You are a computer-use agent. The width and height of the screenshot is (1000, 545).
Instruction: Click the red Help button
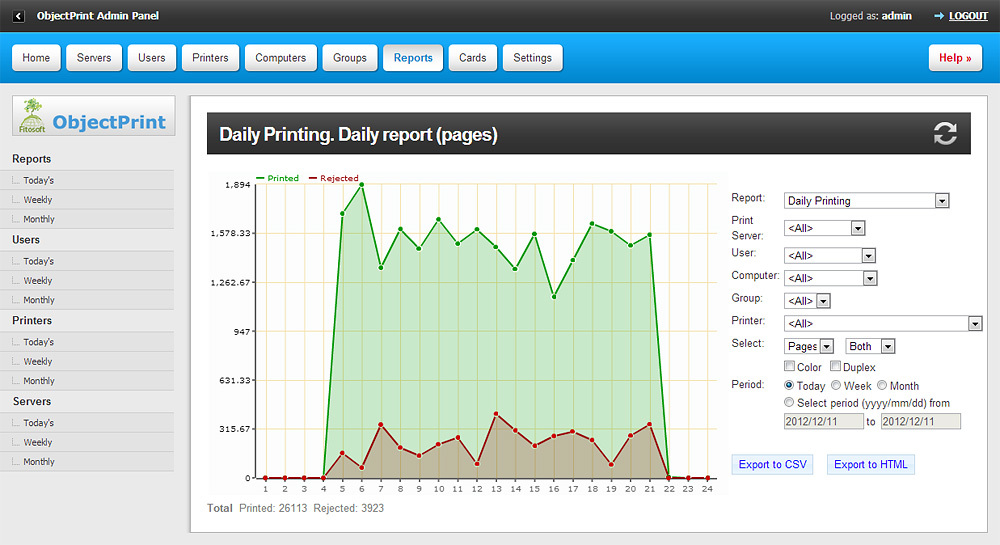[955, 58]
